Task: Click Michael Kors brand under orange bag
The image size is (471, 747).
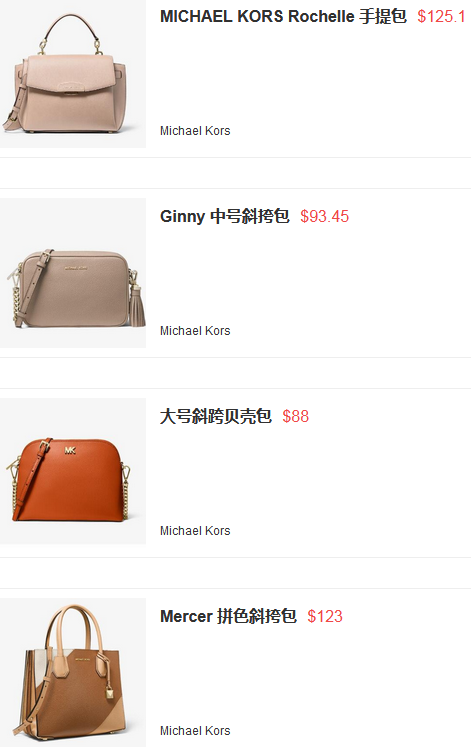Action: pyautogui.click(x=195, y=531)
